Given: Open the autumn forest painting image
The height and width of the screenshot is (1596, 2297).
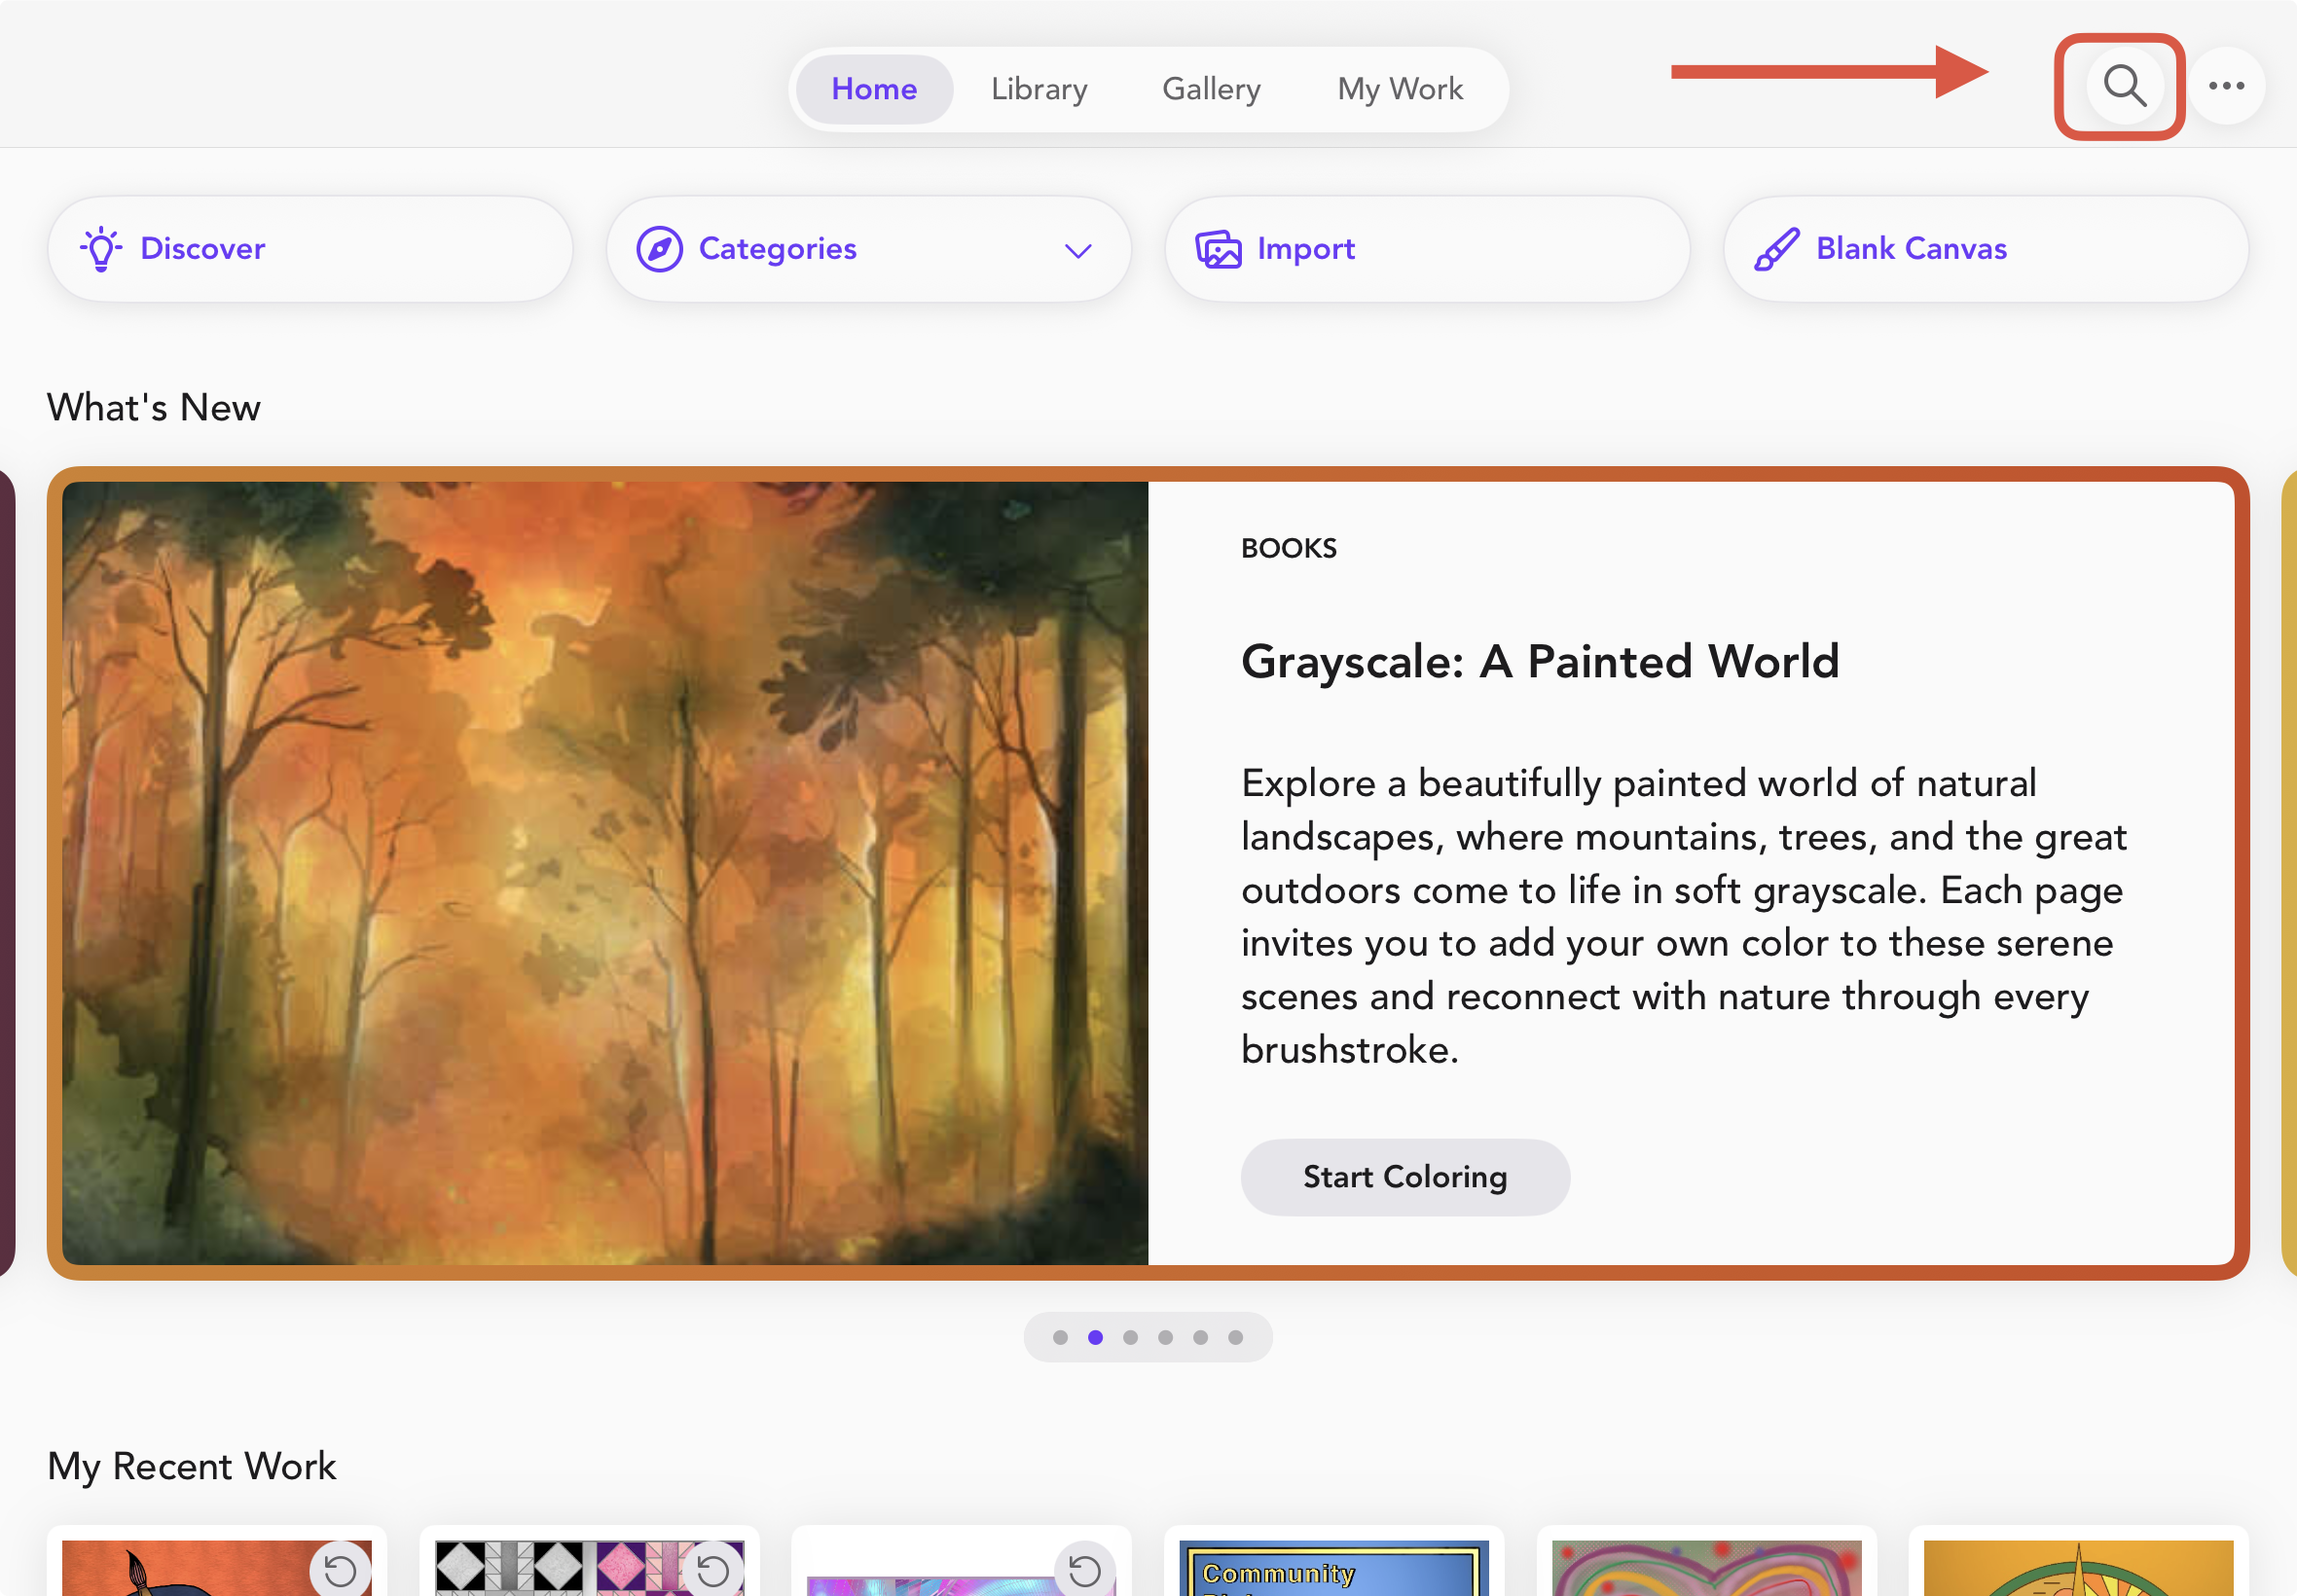Looking at the screenshot, I should [605, 873].
